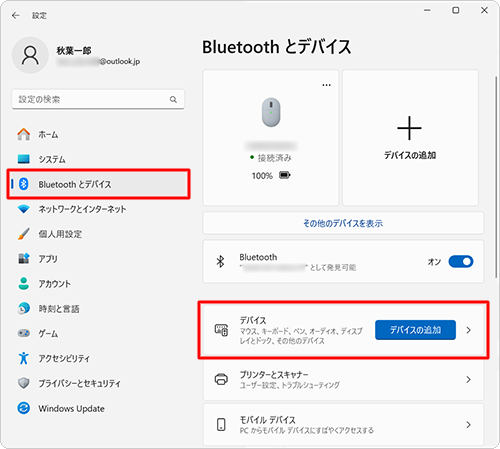Maximize the settings window
This screenshot has height=449, width=500.
pos(456,10)
